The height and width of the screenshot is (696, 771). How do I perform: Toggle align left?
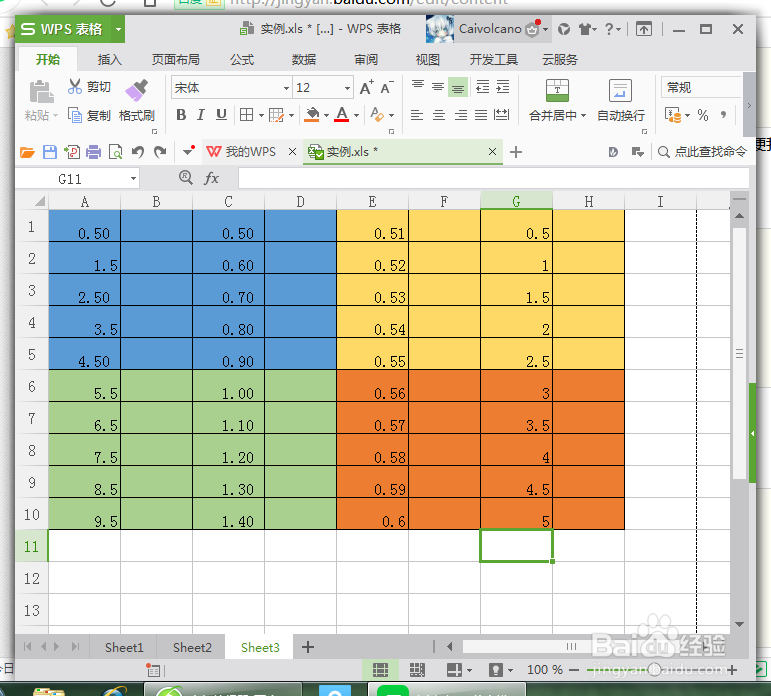417,115
